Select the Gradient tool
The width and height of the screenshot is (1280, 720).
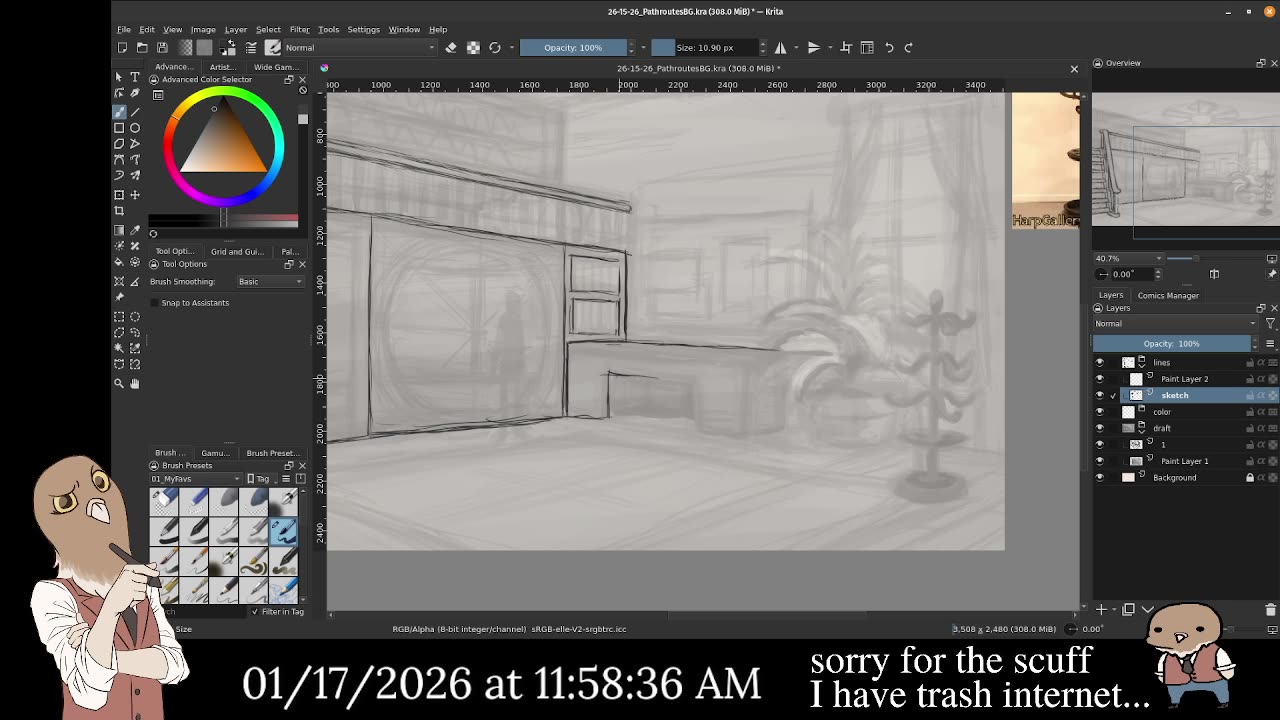pyautogui.click(x=119, y=230)
